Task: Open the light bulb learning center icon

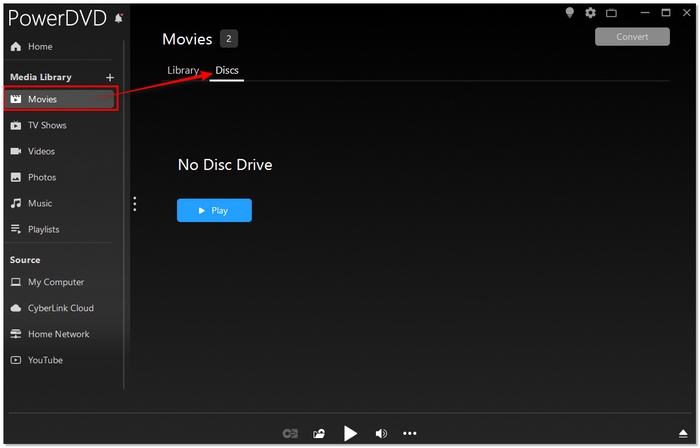Action: pyautogui.click(x=570, y=12)
